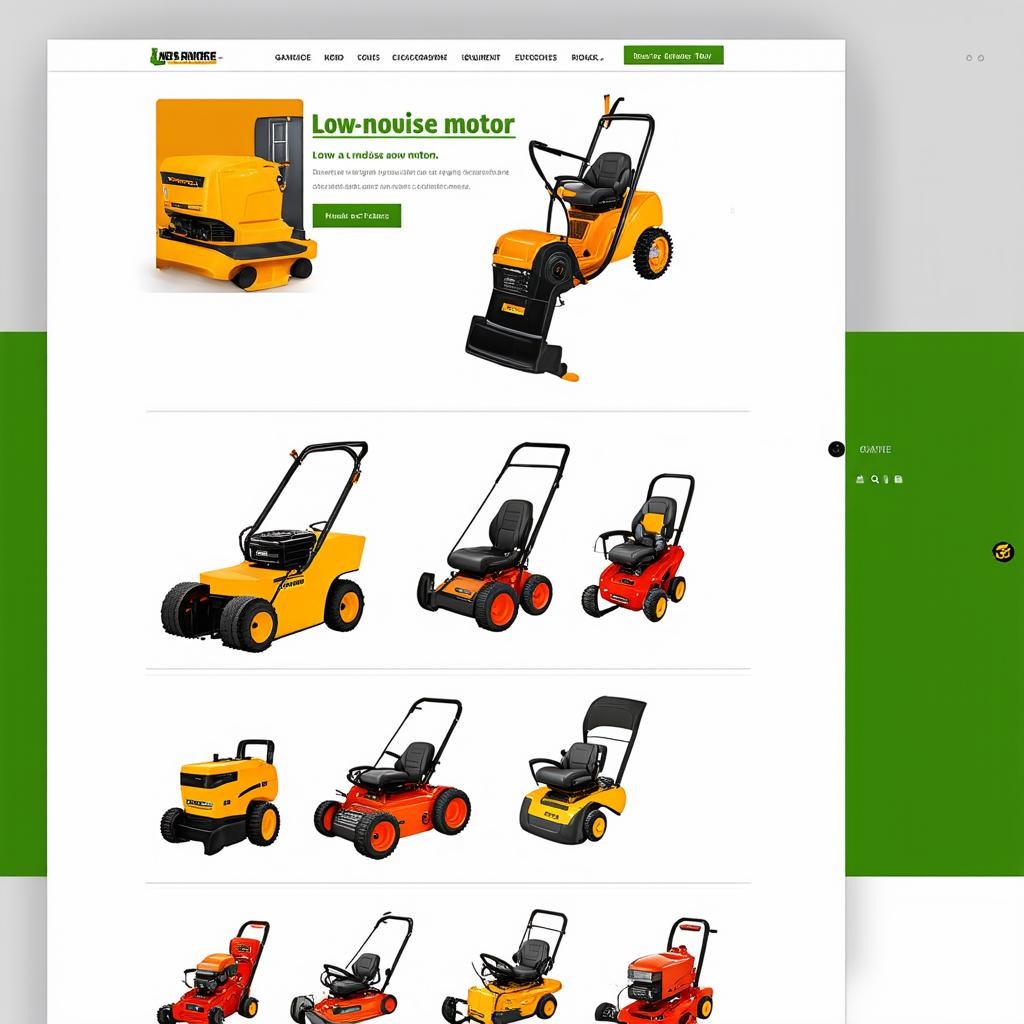This screenshot has height=1024, width=1024.
Task: Click the yellow-on-black round badge icon
Action: [1002, 552]
